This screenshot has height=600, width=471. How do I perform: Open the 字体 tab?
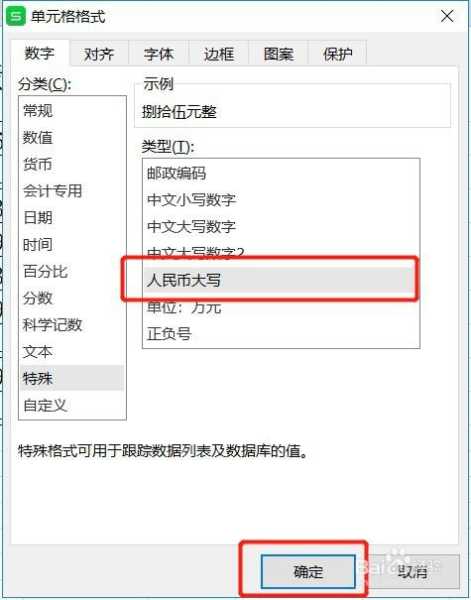coord(158,54)
